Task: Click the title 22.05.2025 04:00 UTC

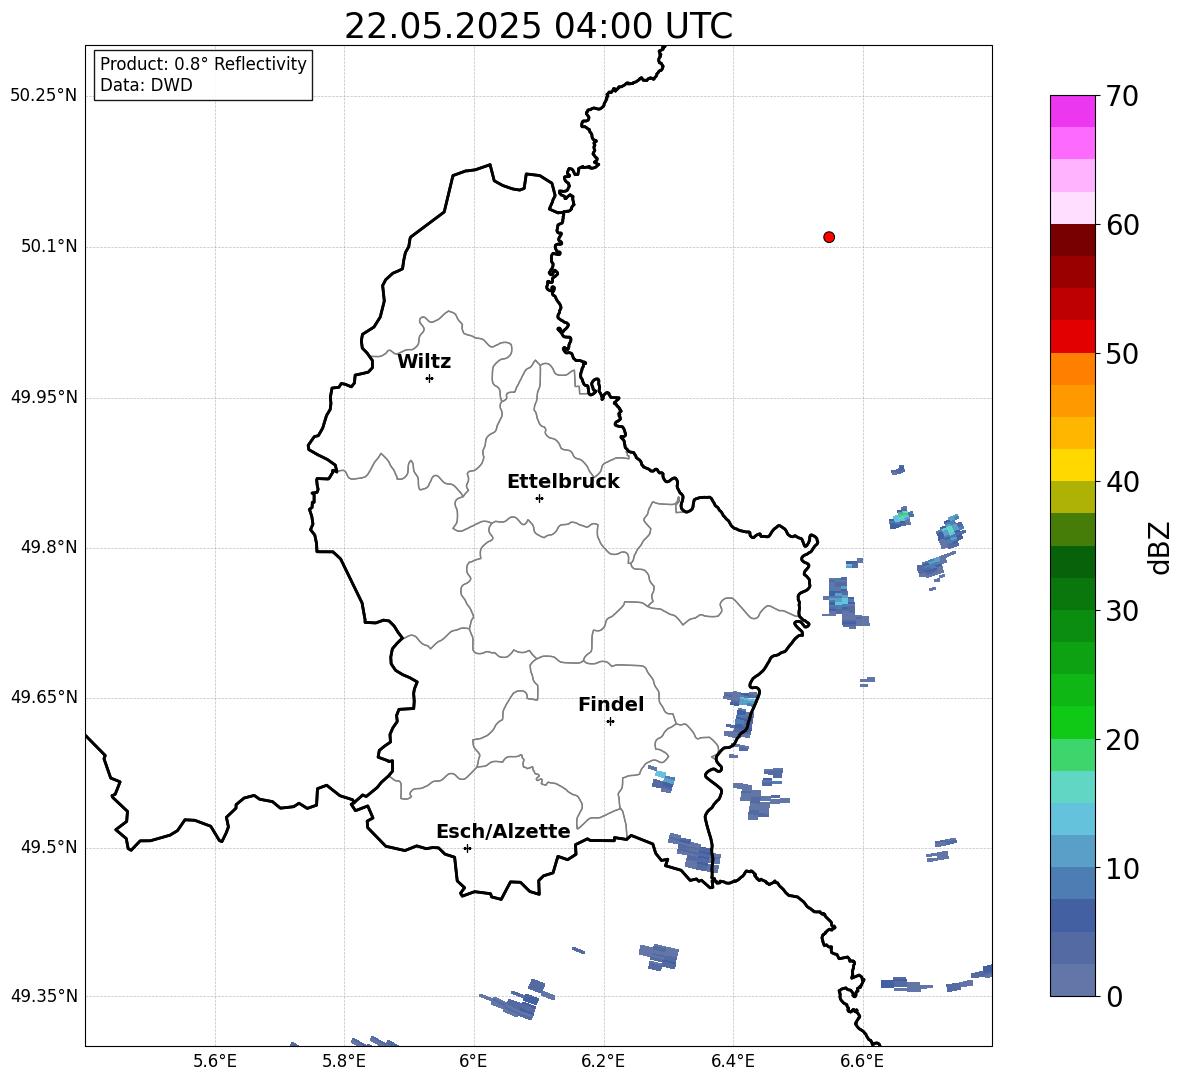Action: pyautogui.click(x=538, y=26)
